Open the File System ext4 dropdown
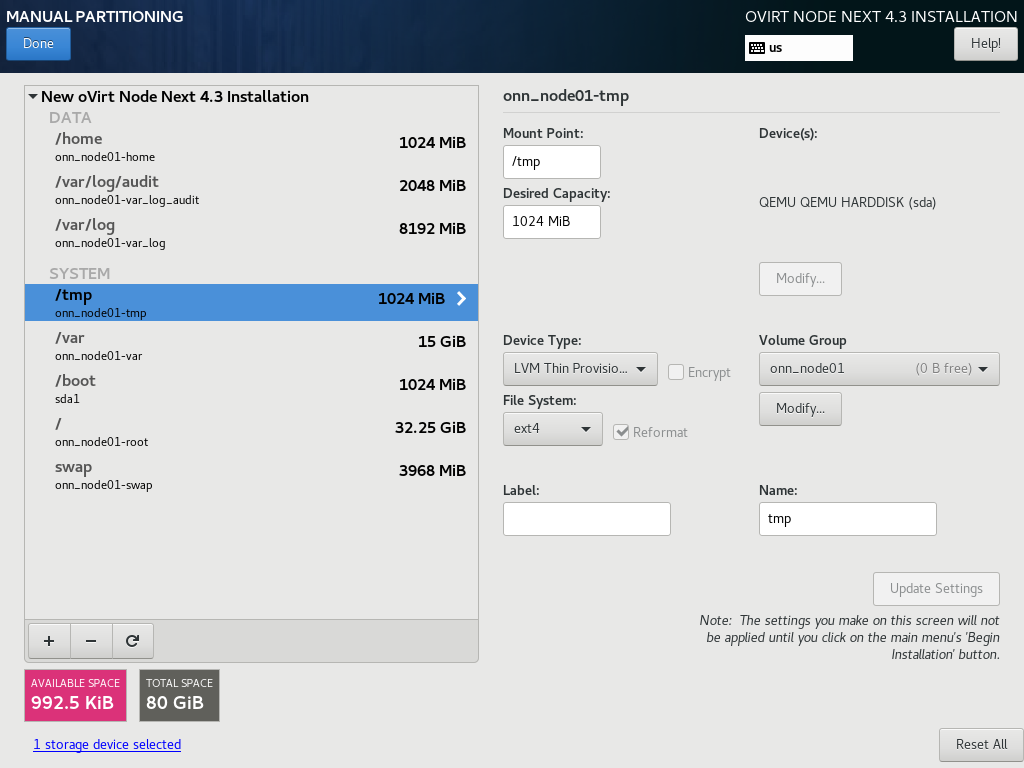The image size is (1024, 768). point(552,429)
